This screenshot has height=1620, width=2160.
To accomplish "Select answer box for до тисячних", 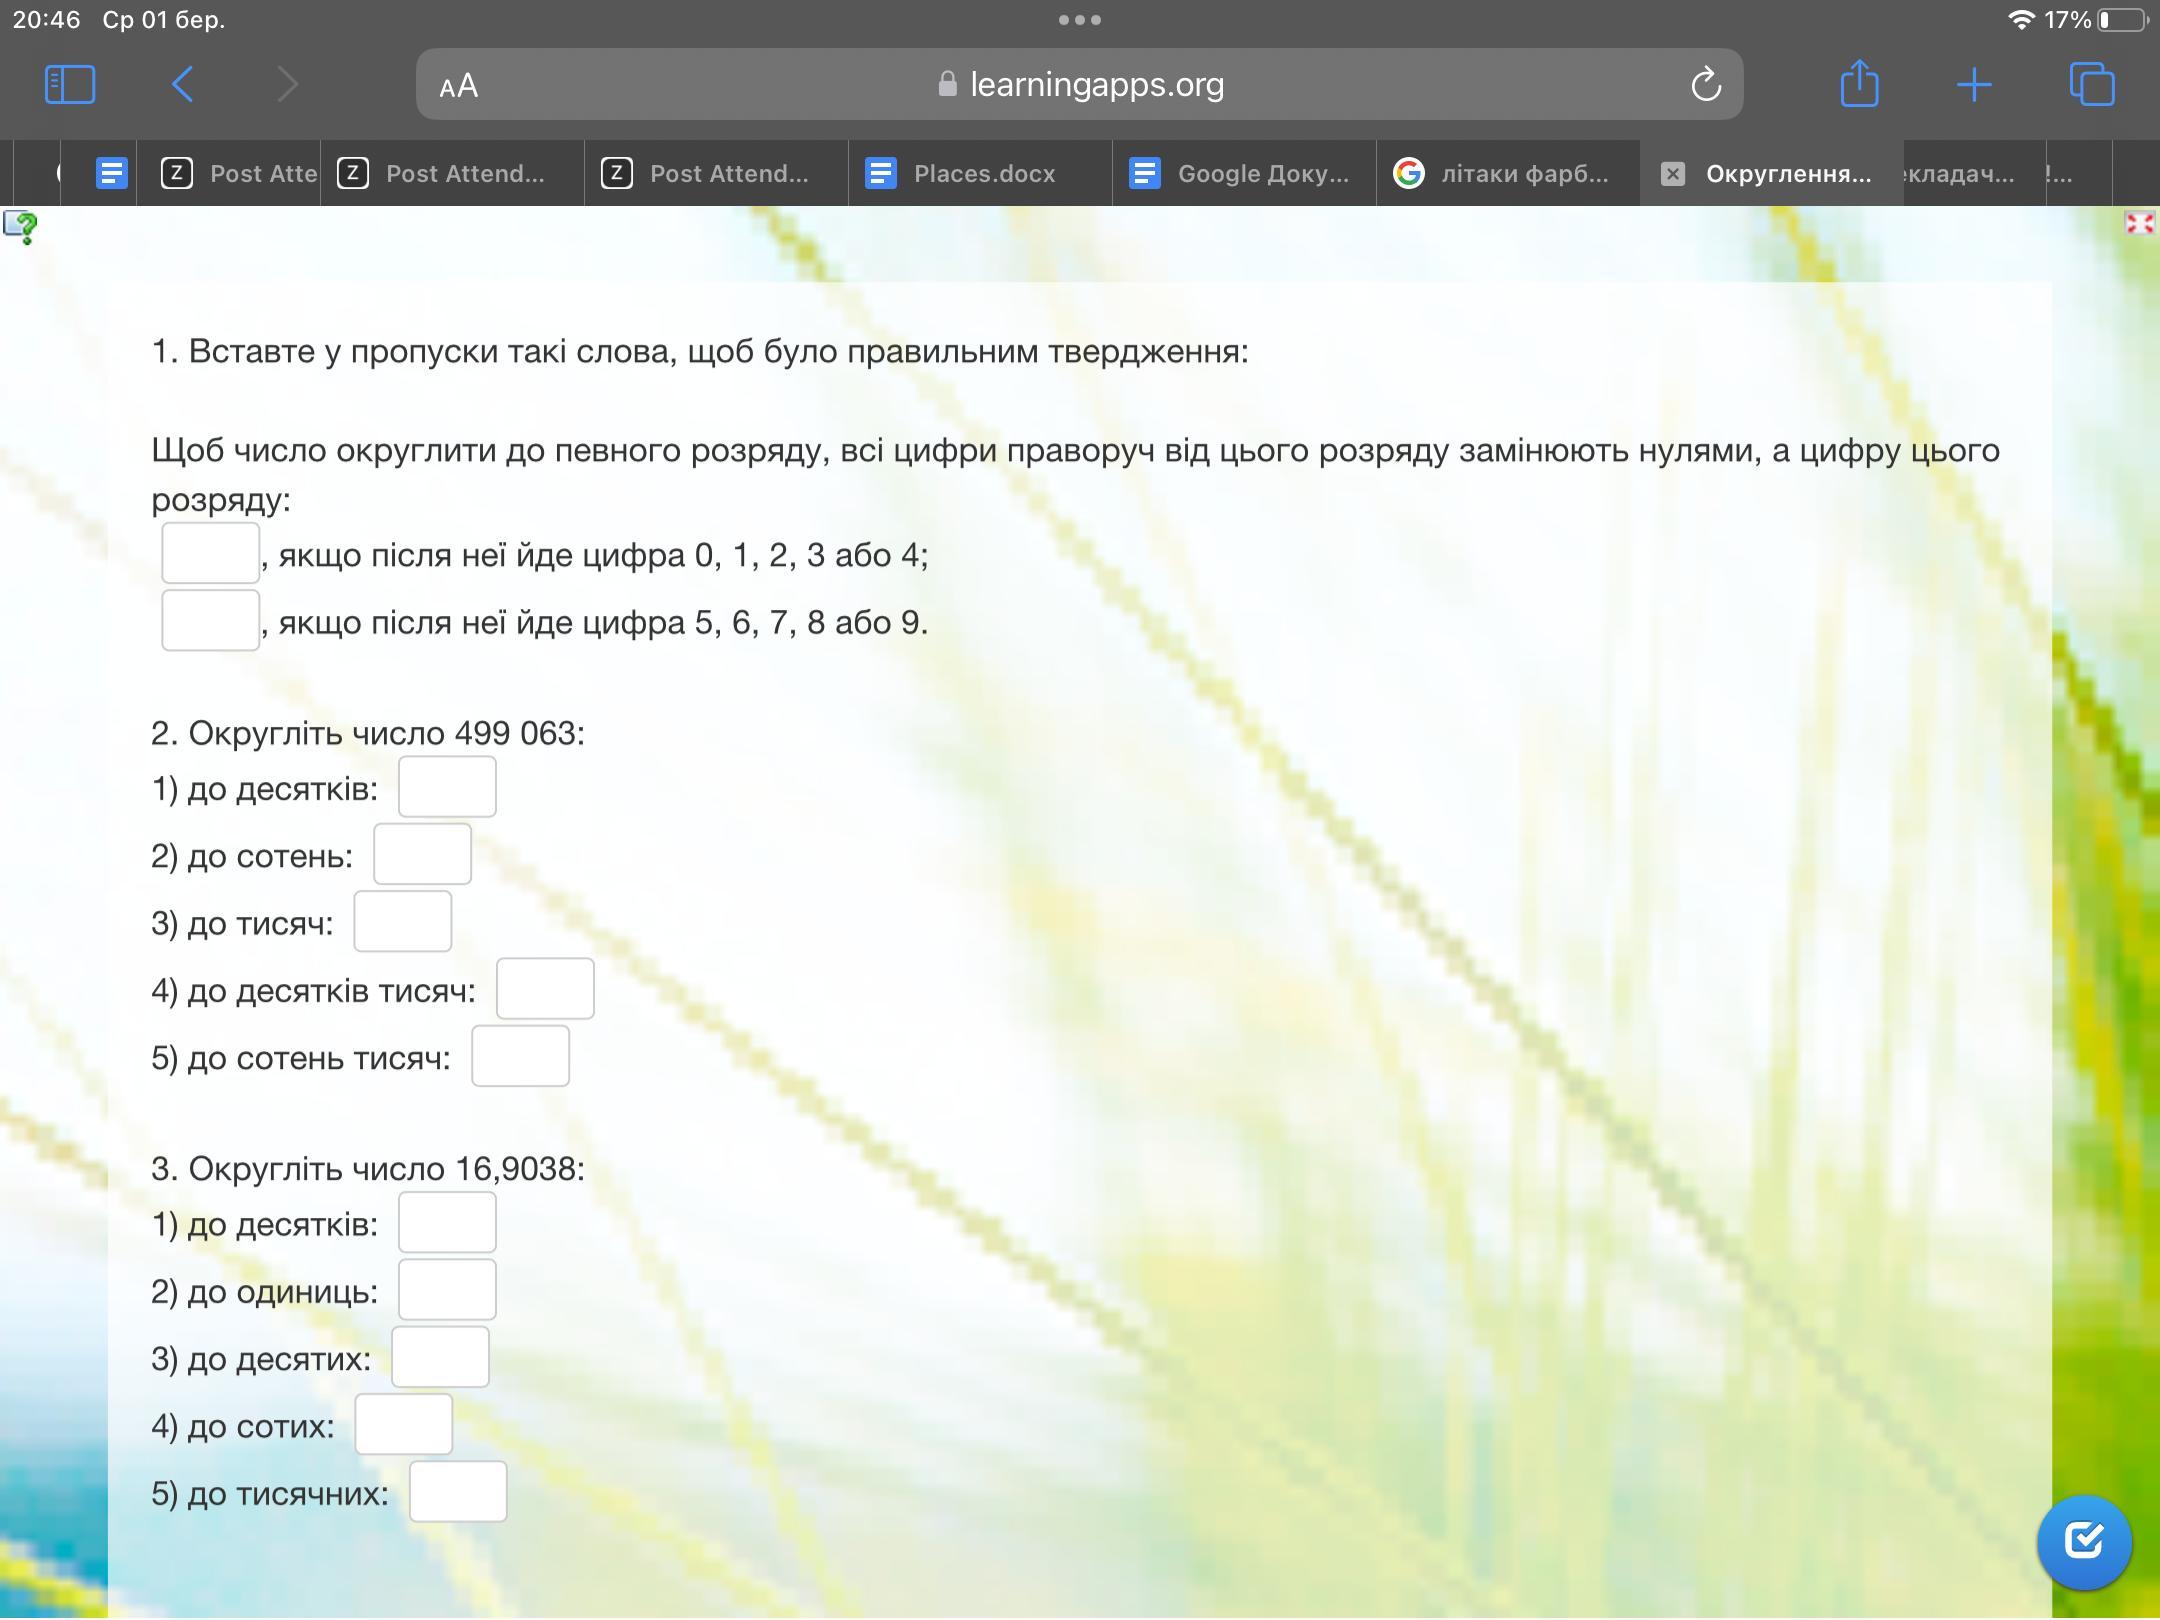I will pos(458,1492).
